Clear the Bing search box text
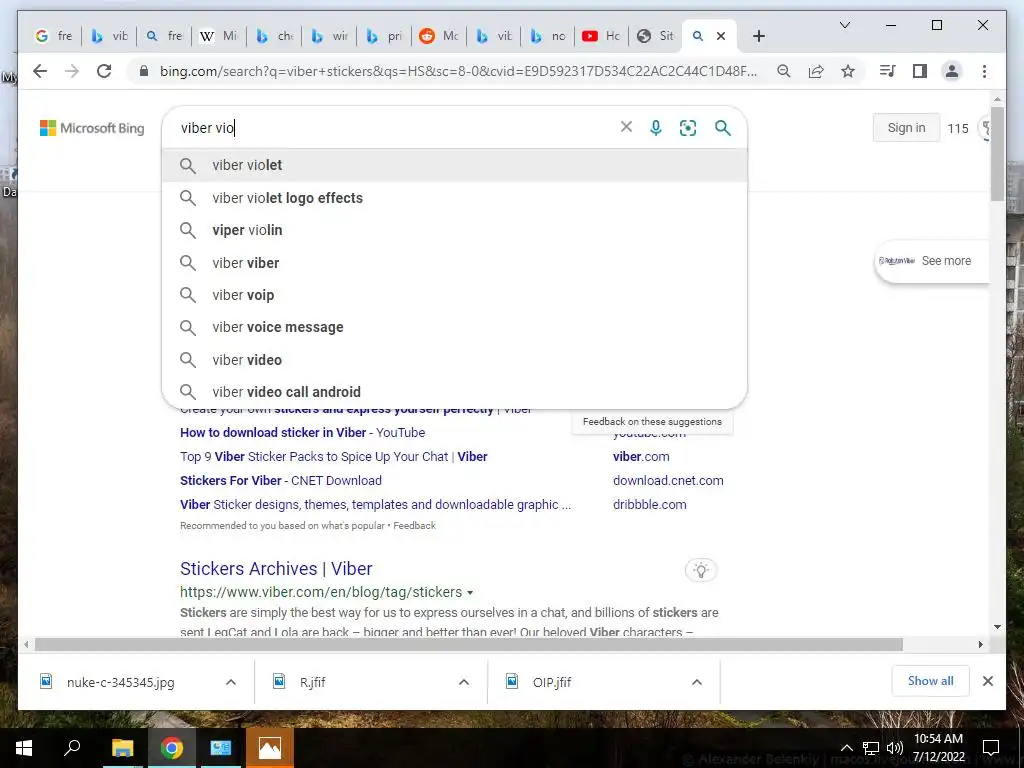This screenshot has width=1024, height=768. click(626, 127)
